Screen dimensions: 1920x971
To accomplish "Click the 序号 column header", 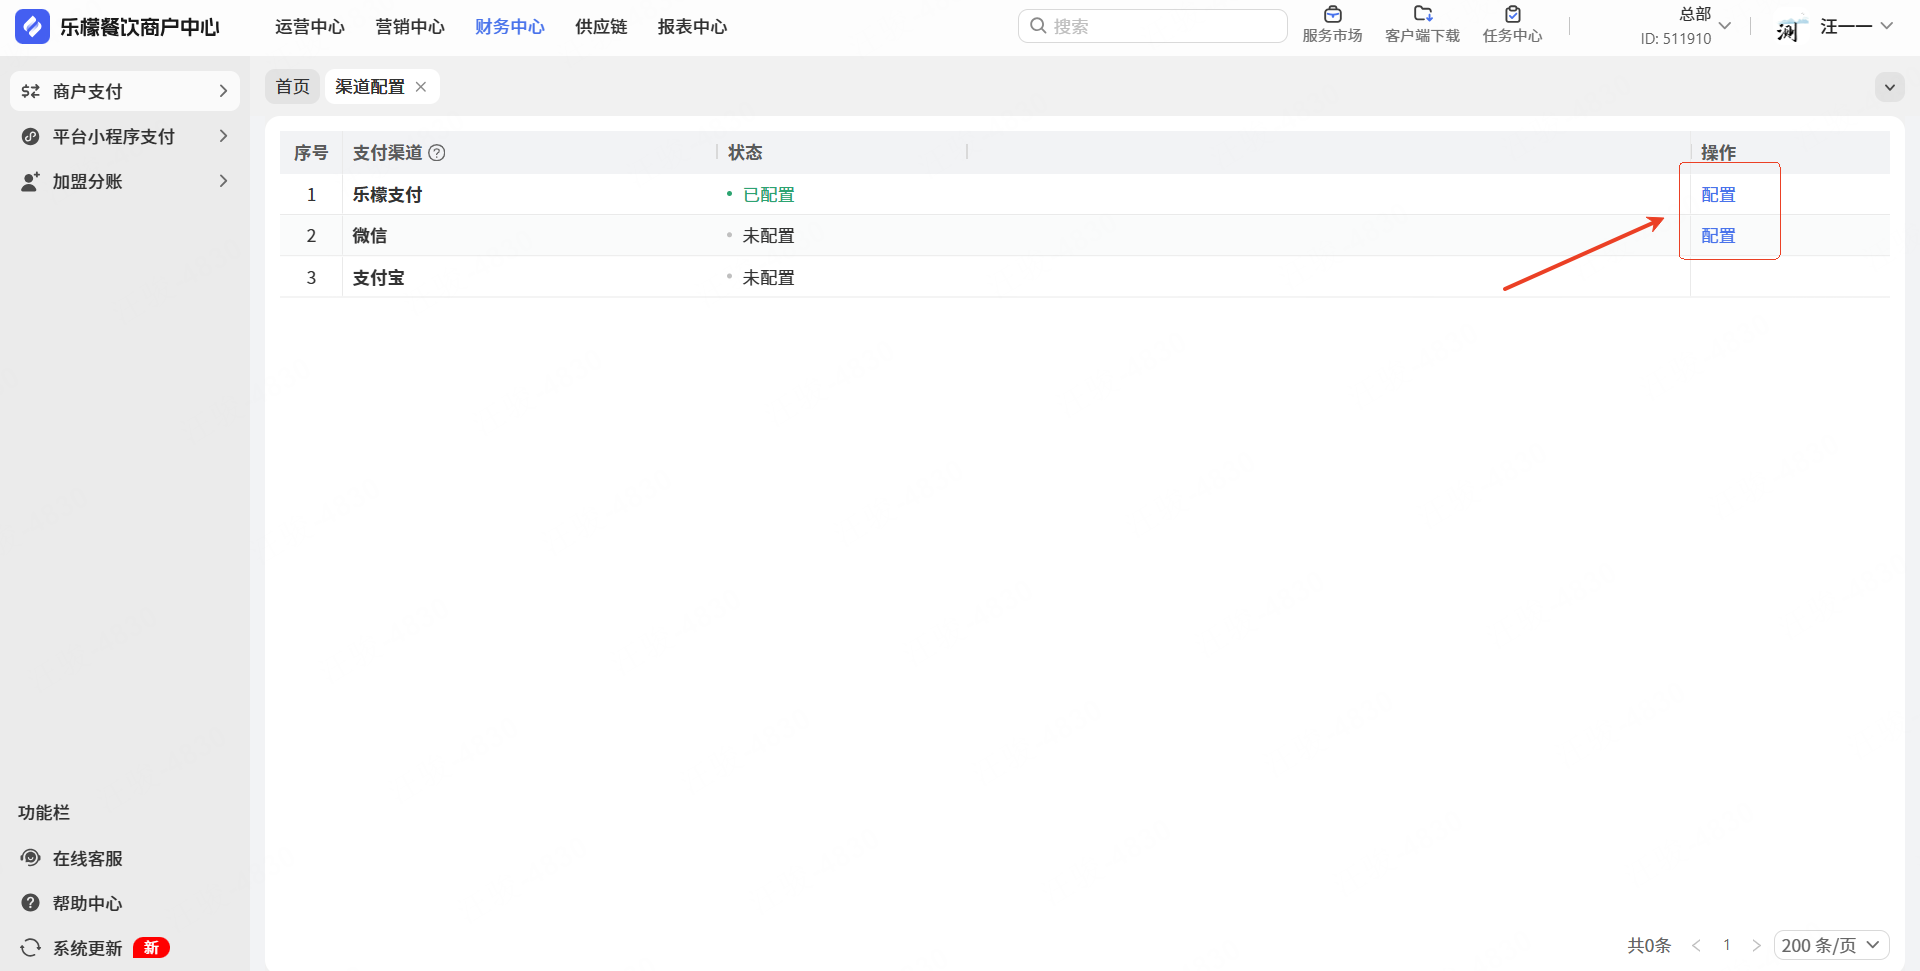I will tap(311, 153).
